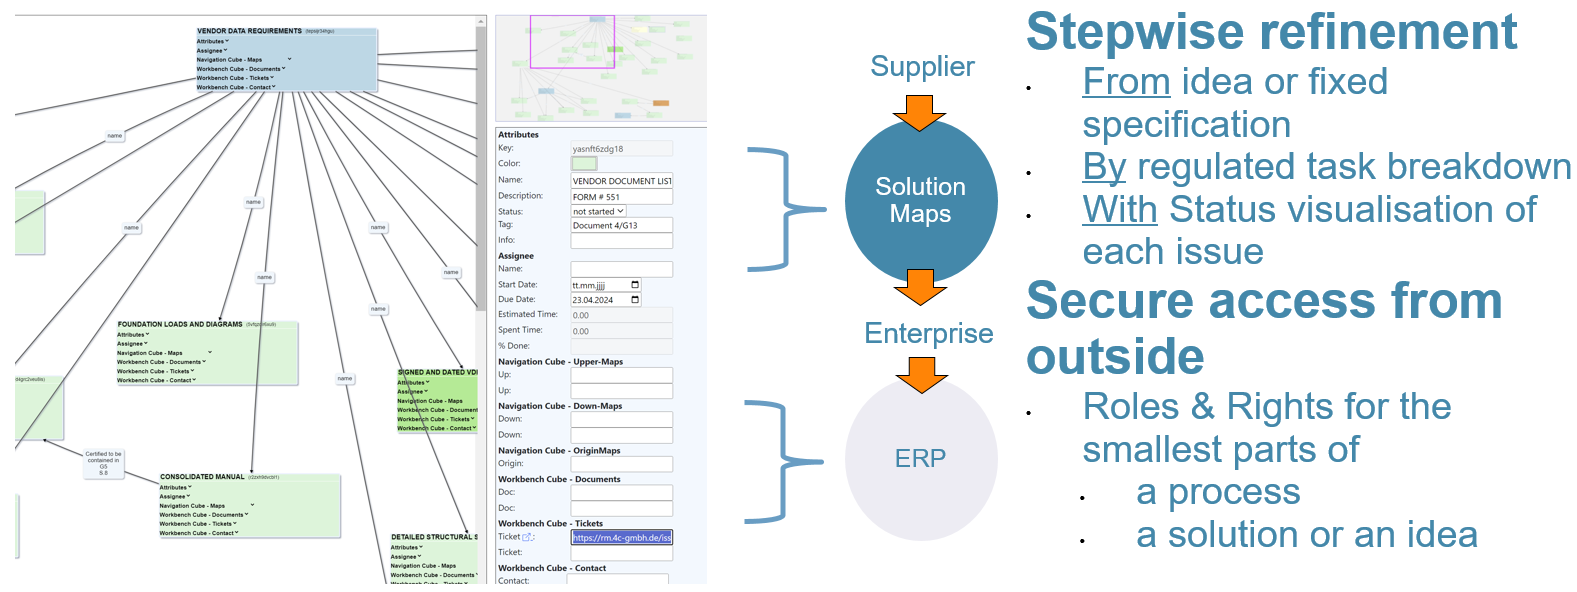Expand Workbench Cube - Documents in FOUNDATION LOADS node
1577x592 pixels.
tap(204, 361)
